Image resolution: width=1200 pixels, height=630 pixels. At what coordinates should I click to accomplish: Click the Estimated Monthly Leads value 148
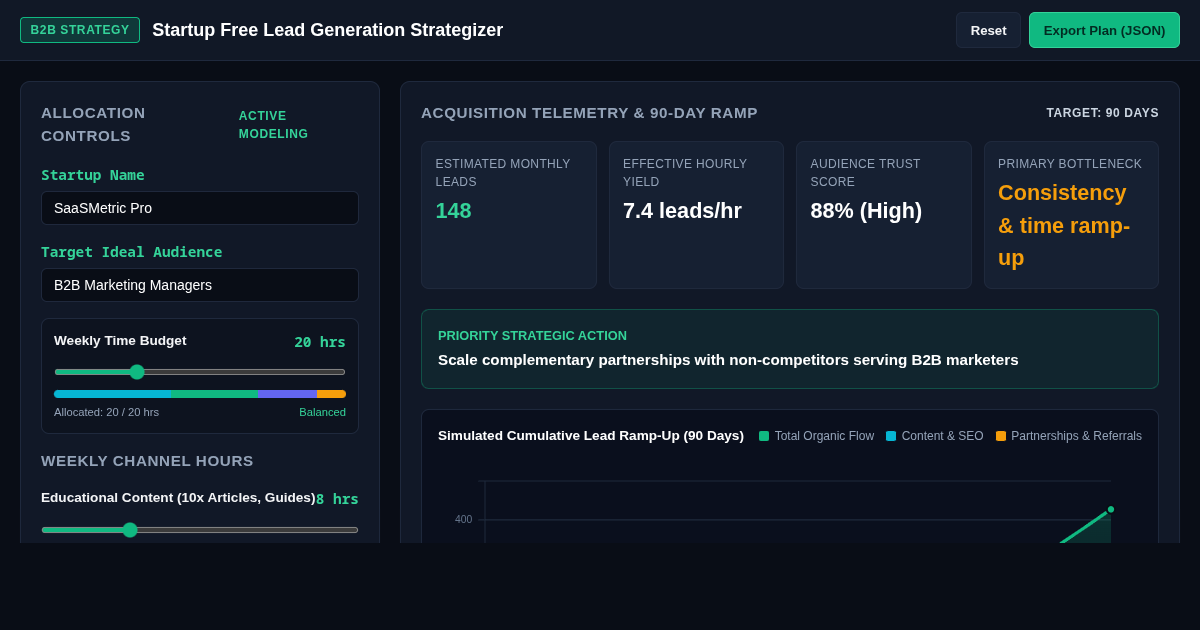tap(453, 211)
